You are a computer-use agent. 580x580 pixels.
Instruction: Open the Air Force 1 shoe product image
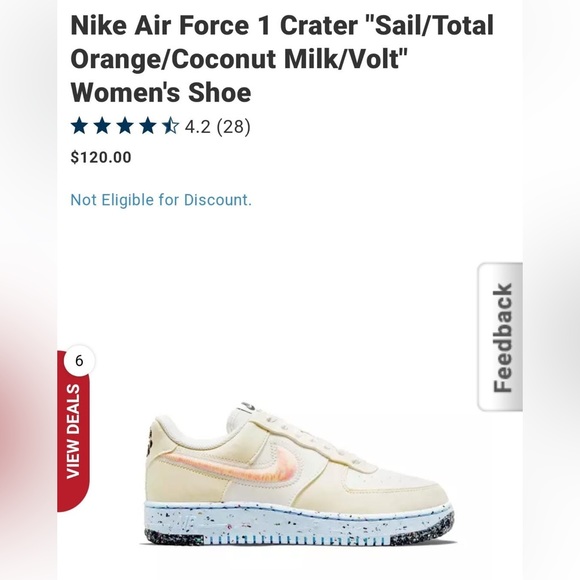pyautogui.click(x=300, y=474)
